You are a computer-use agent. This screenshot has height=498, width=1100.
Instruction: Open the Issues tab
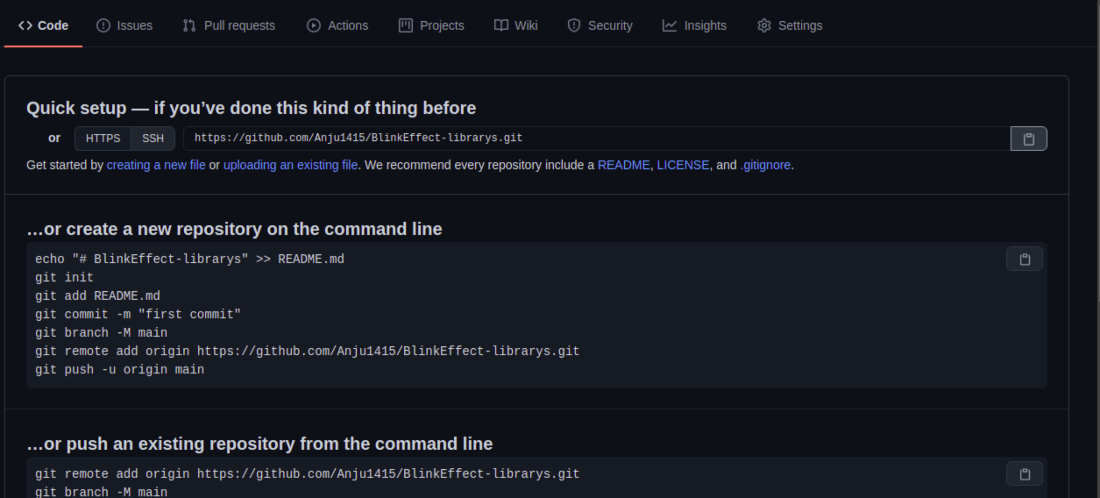124,25
